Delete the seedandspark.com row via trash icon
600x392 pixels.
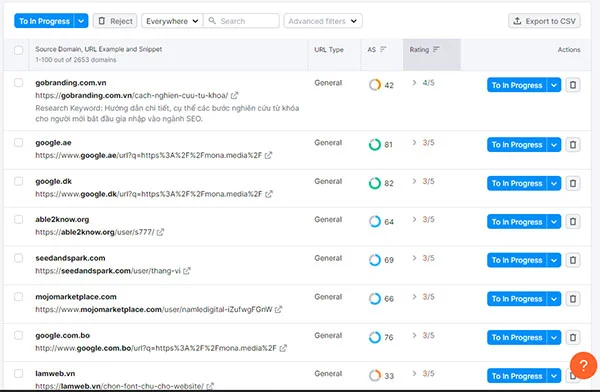(573, 260)
